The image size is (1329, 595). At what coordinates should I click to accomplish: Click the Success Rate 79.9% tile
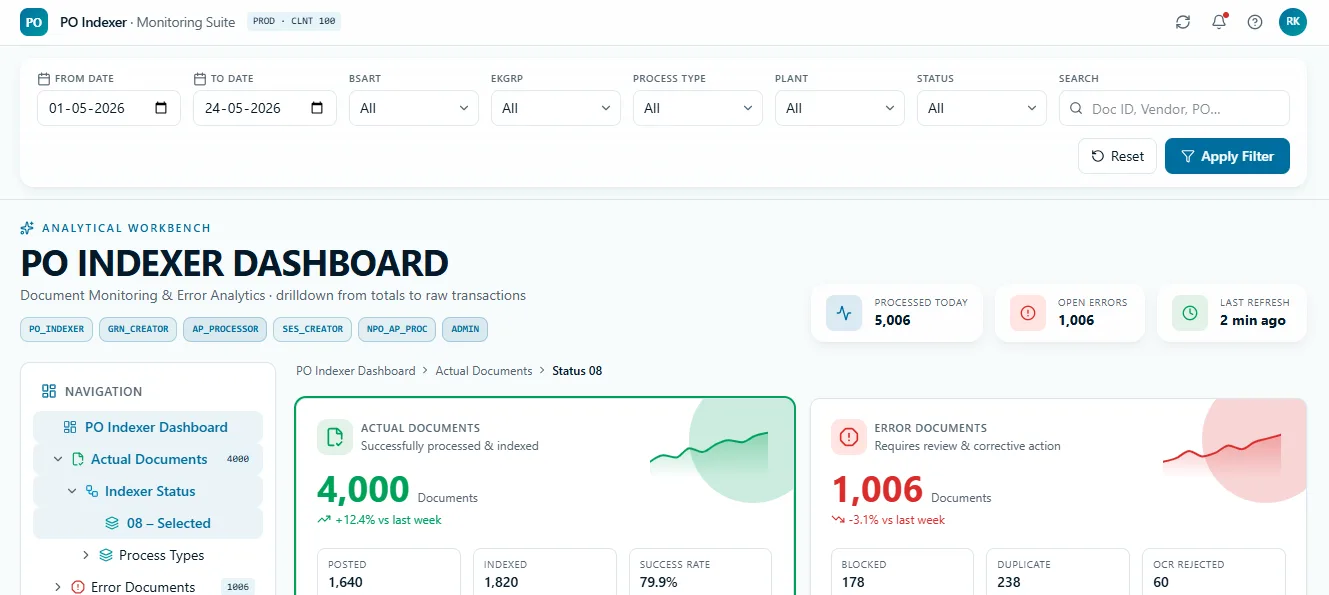click(x=700, y=572)
